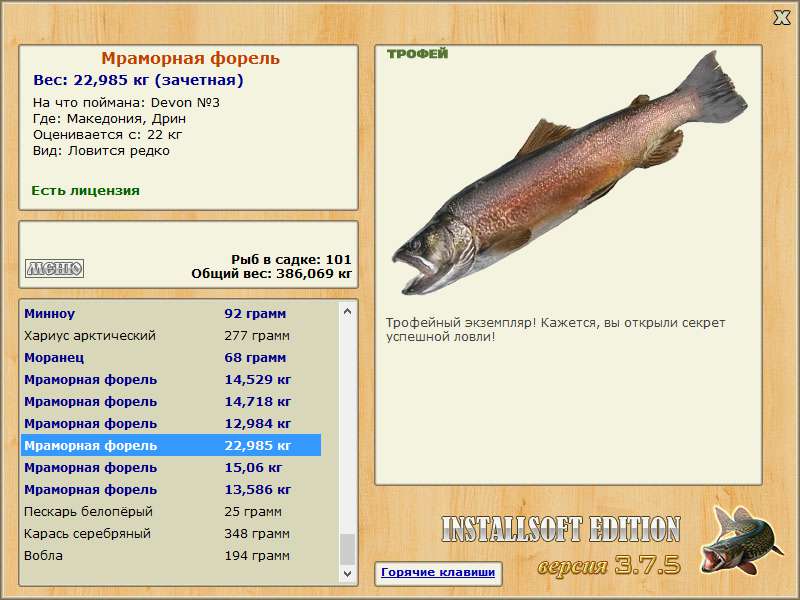
Task: Close the fish trophy window
Action: click(x=781, y=18)
